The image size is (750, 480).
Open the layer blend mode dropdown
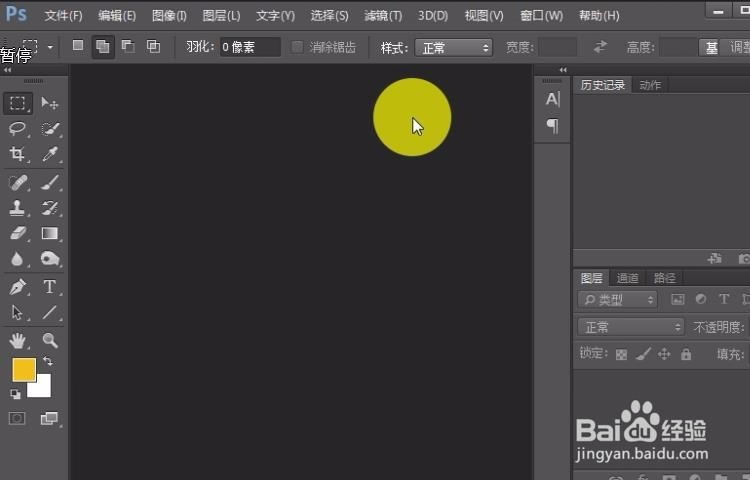point(631,327)
